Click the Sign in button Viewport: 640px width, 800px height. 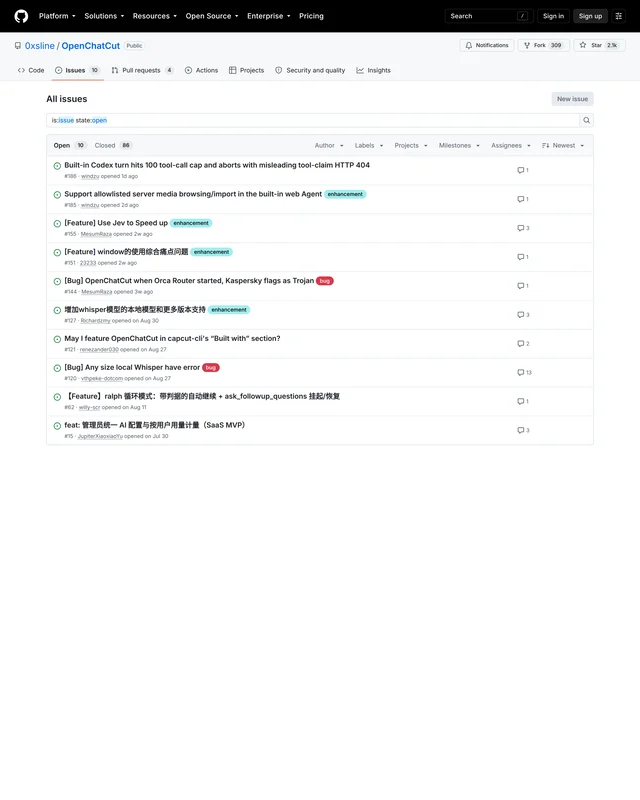click(x=553, y=16)
